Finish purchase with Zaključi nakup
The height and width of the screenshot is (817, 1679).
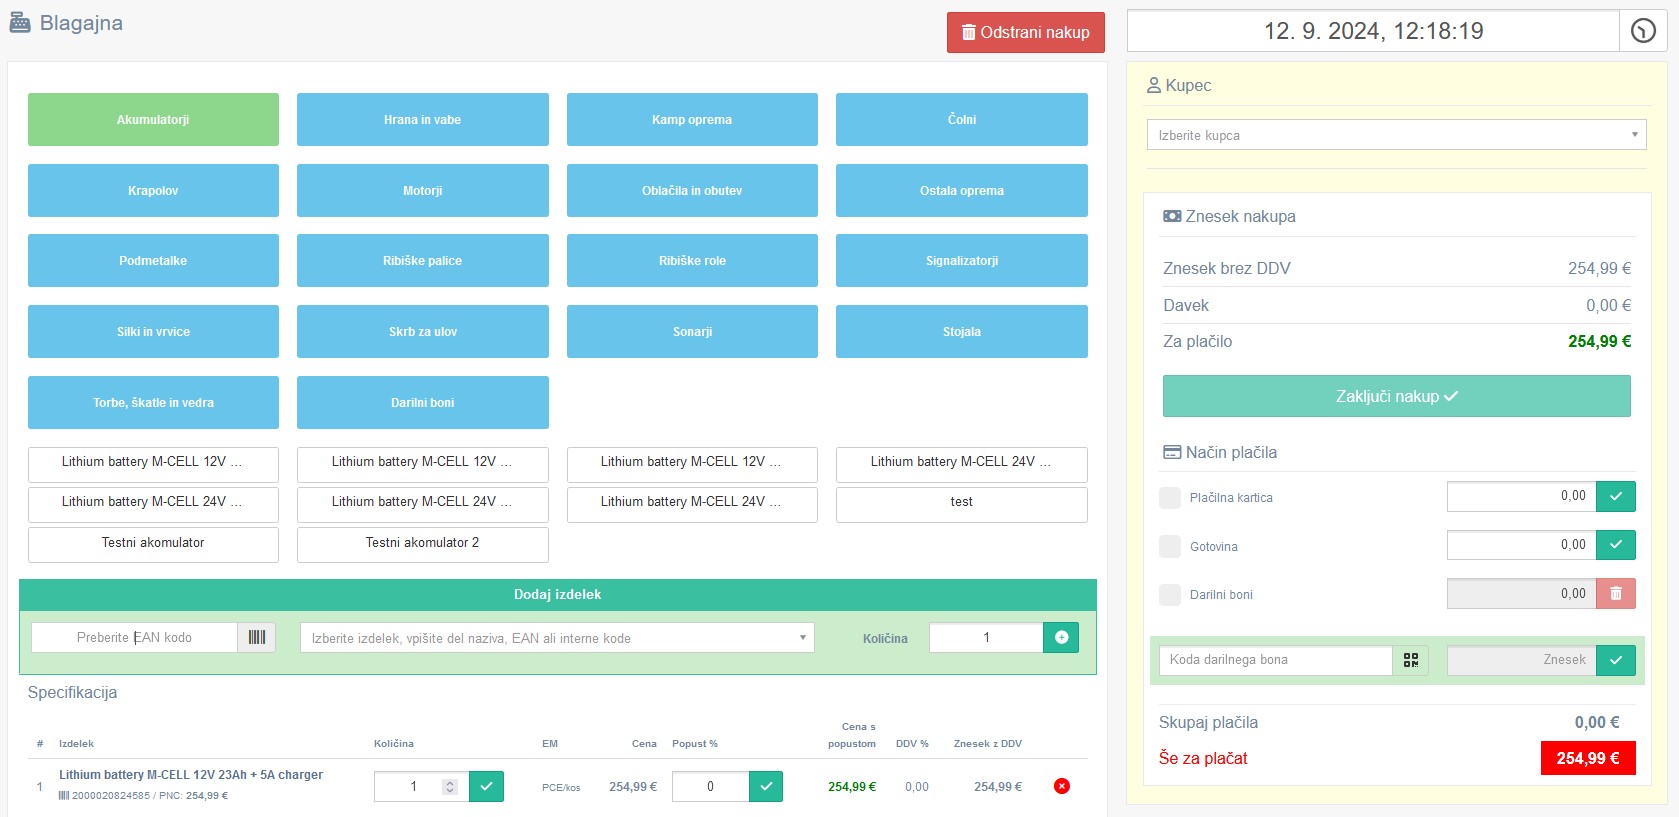[x=1396, y=397]
